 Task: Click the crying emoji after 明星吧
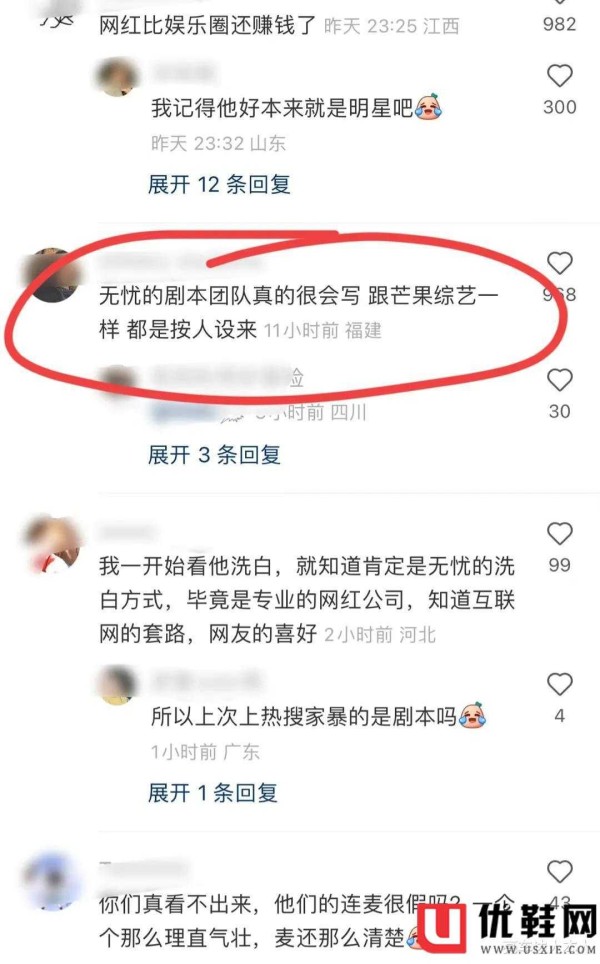[428, 107]
